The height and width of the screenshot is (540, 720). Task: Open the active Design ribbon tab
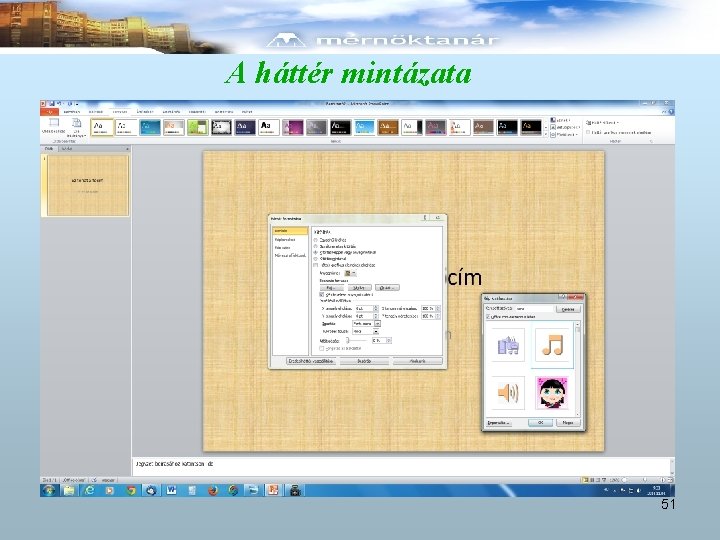click(x=120, y=112)
